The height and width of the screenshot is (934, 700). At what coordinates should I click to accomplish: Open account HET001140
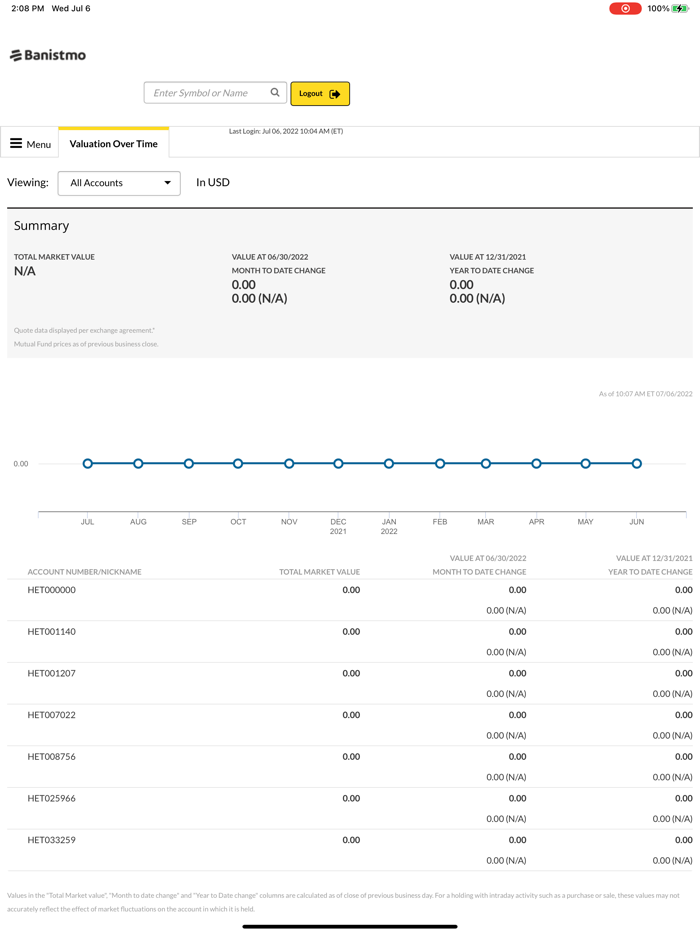[52, 632]
